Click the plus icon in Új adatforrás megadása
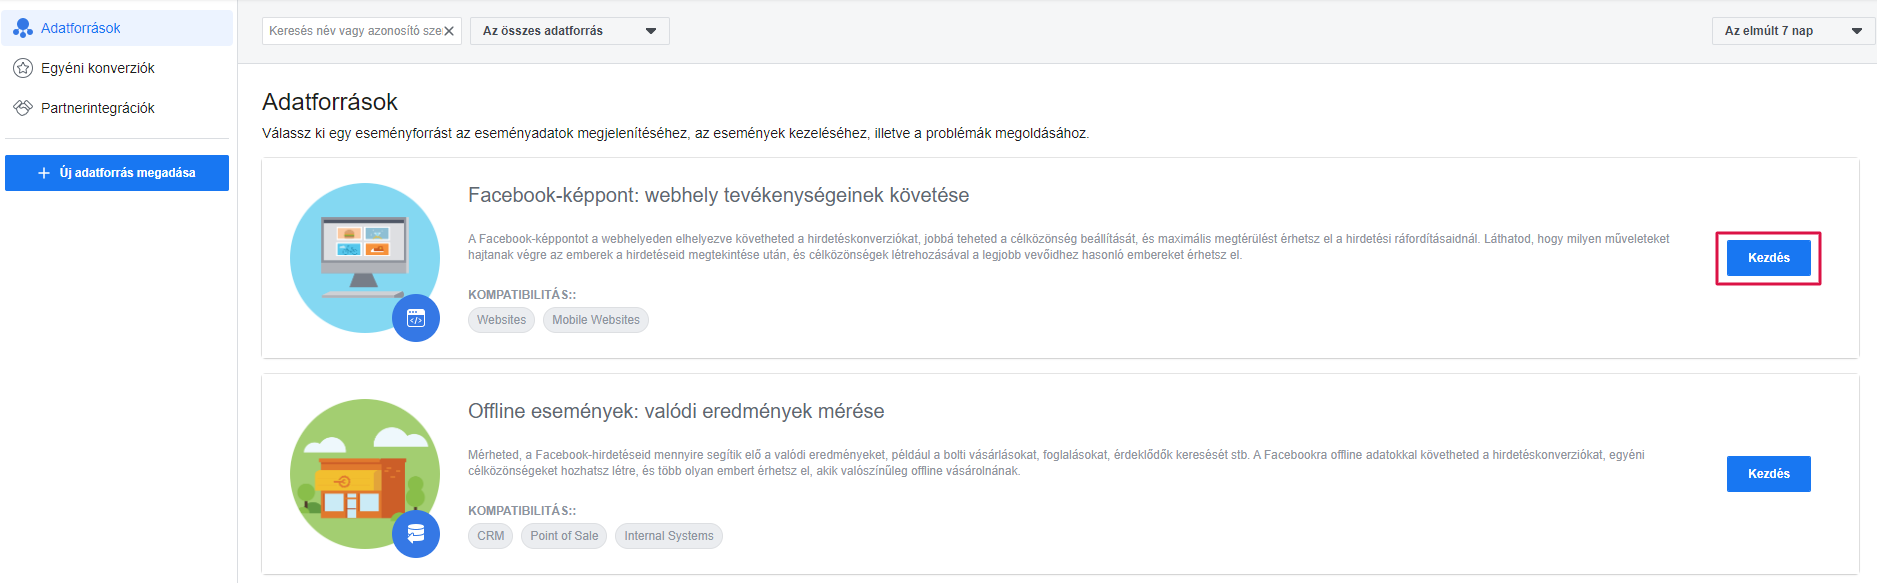This screenshot has height=583, width=1877. tap(44, 173)
